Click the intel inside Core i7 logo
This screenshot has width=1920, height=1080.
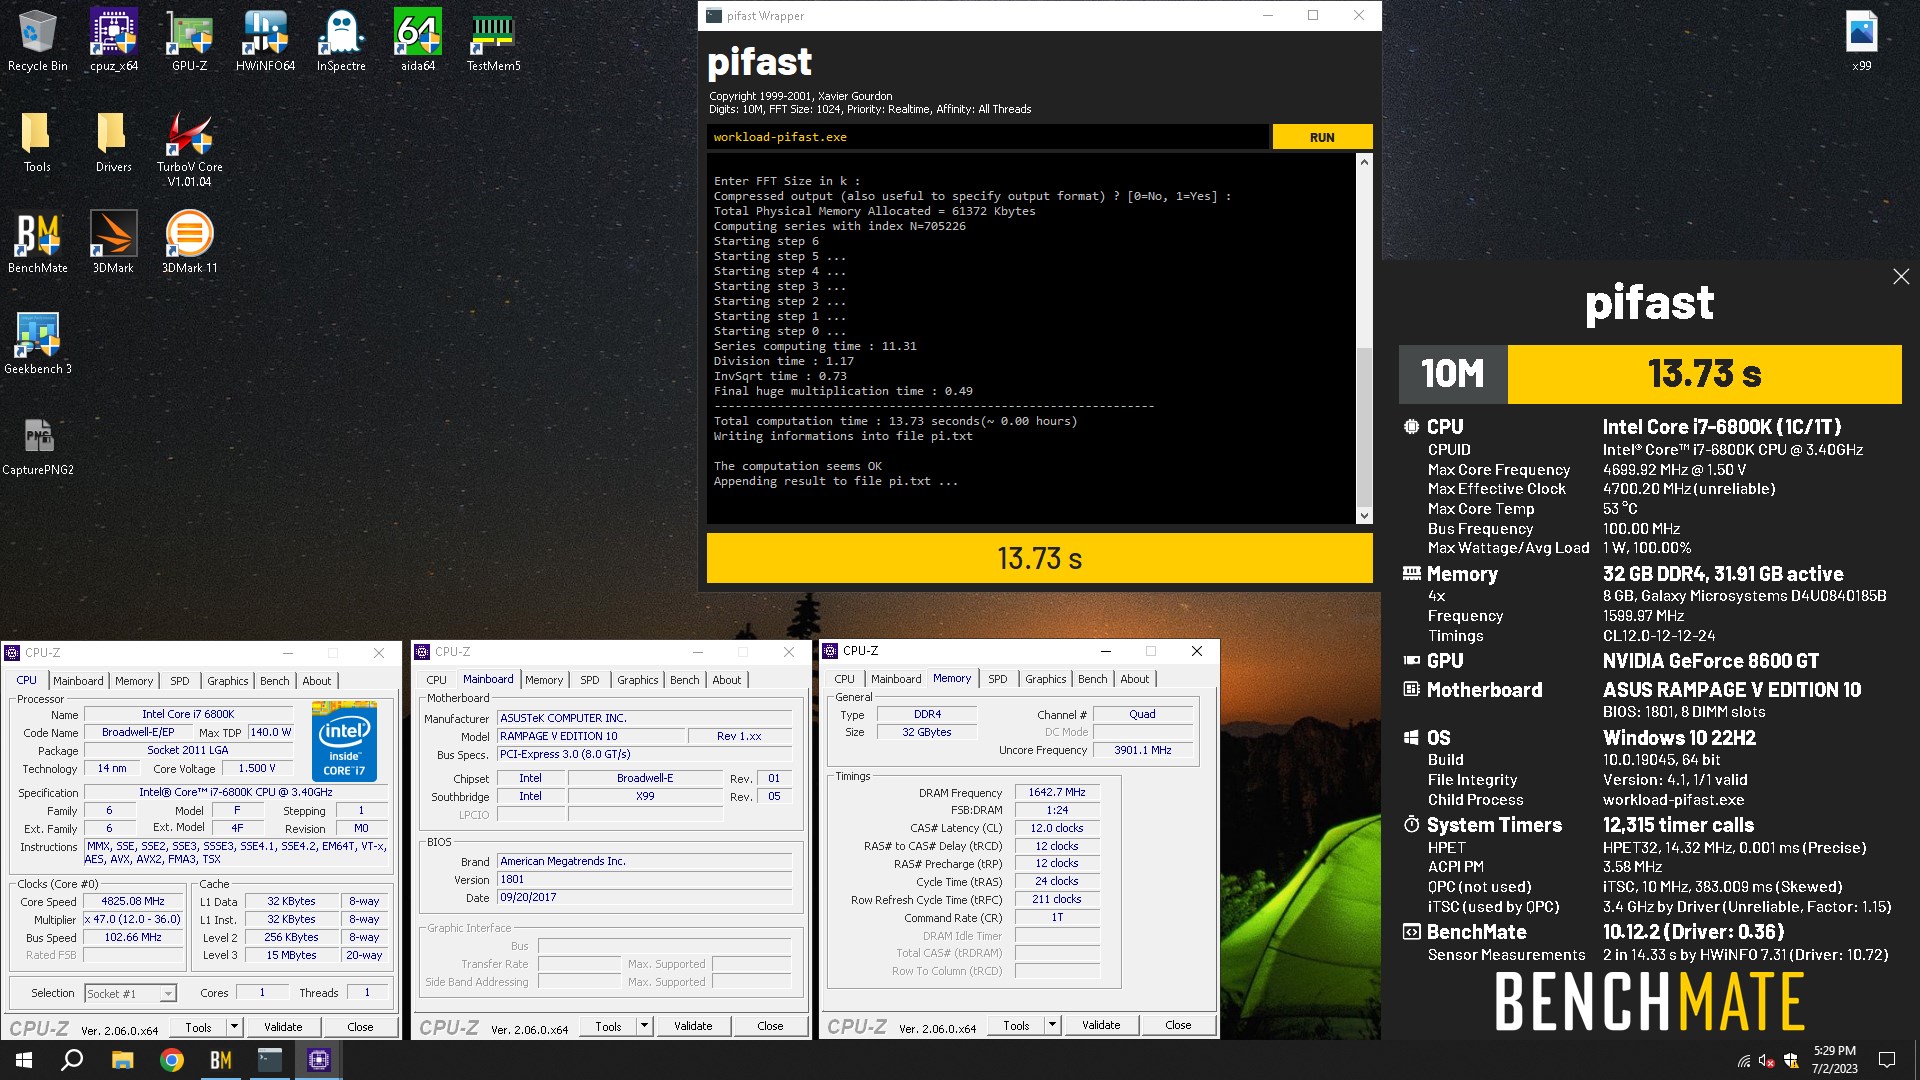pos(344,741)
